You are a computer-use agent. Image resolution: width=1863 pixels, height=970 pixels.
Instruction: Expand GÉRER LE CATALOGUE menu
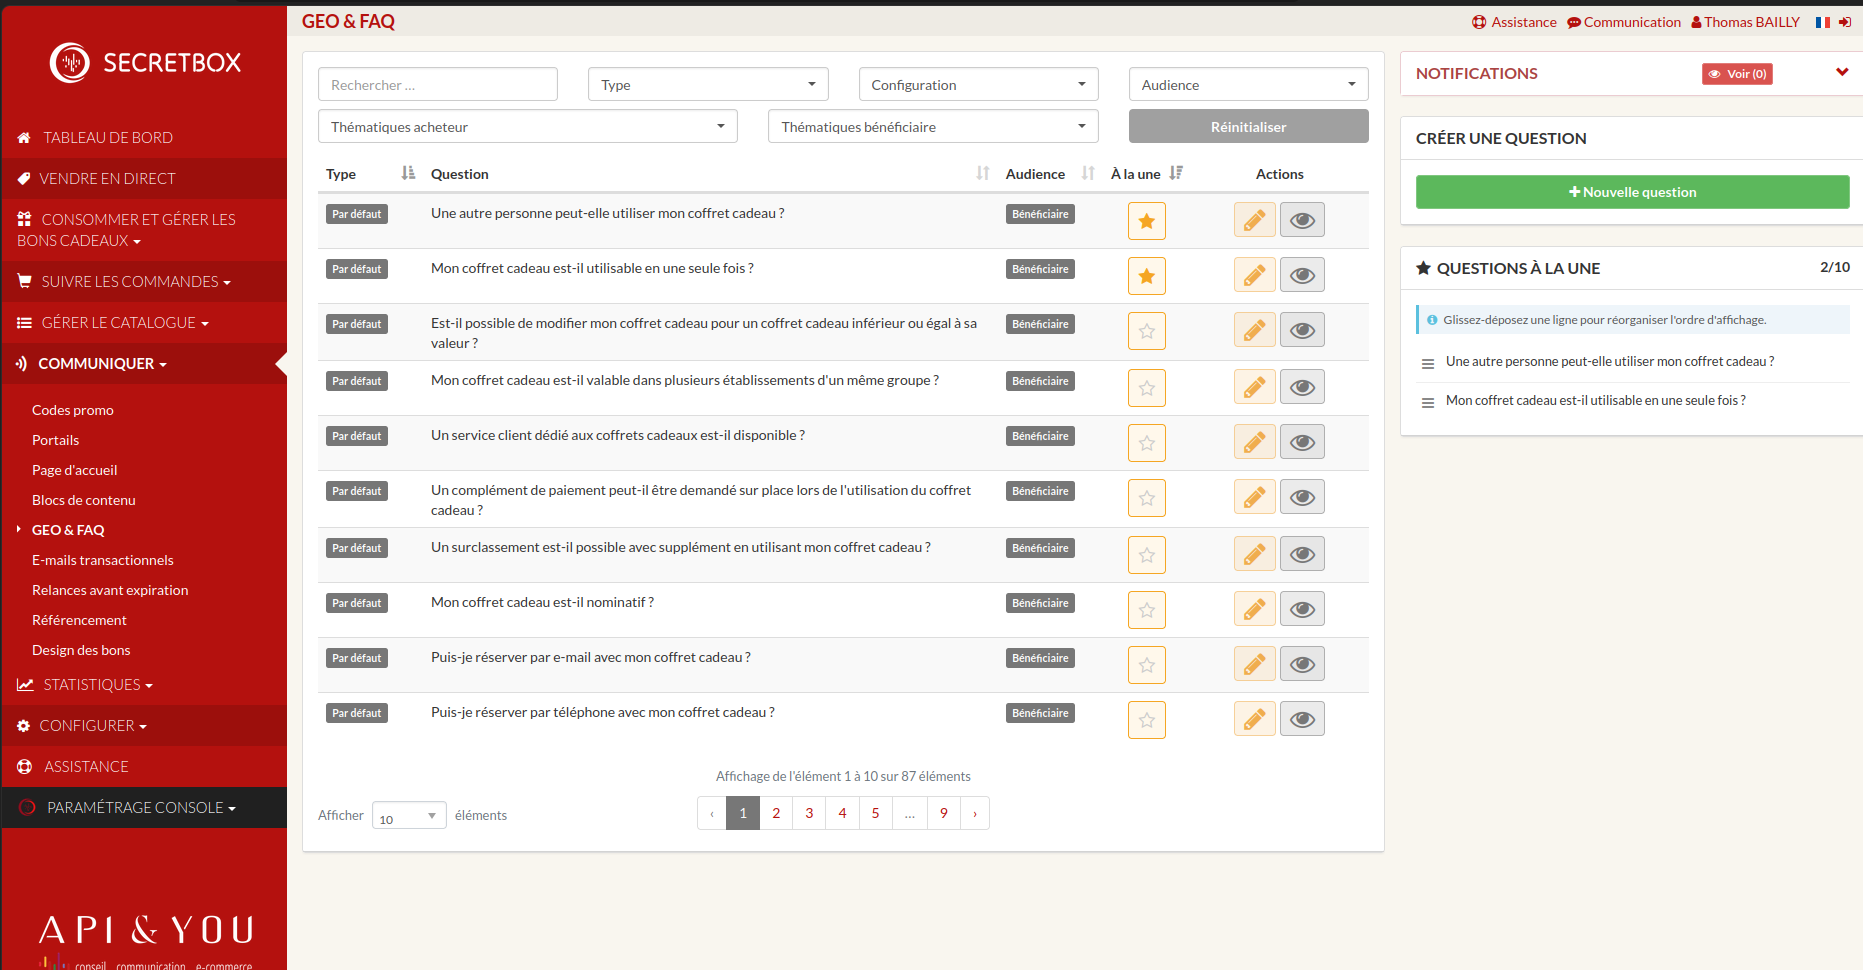144,323
